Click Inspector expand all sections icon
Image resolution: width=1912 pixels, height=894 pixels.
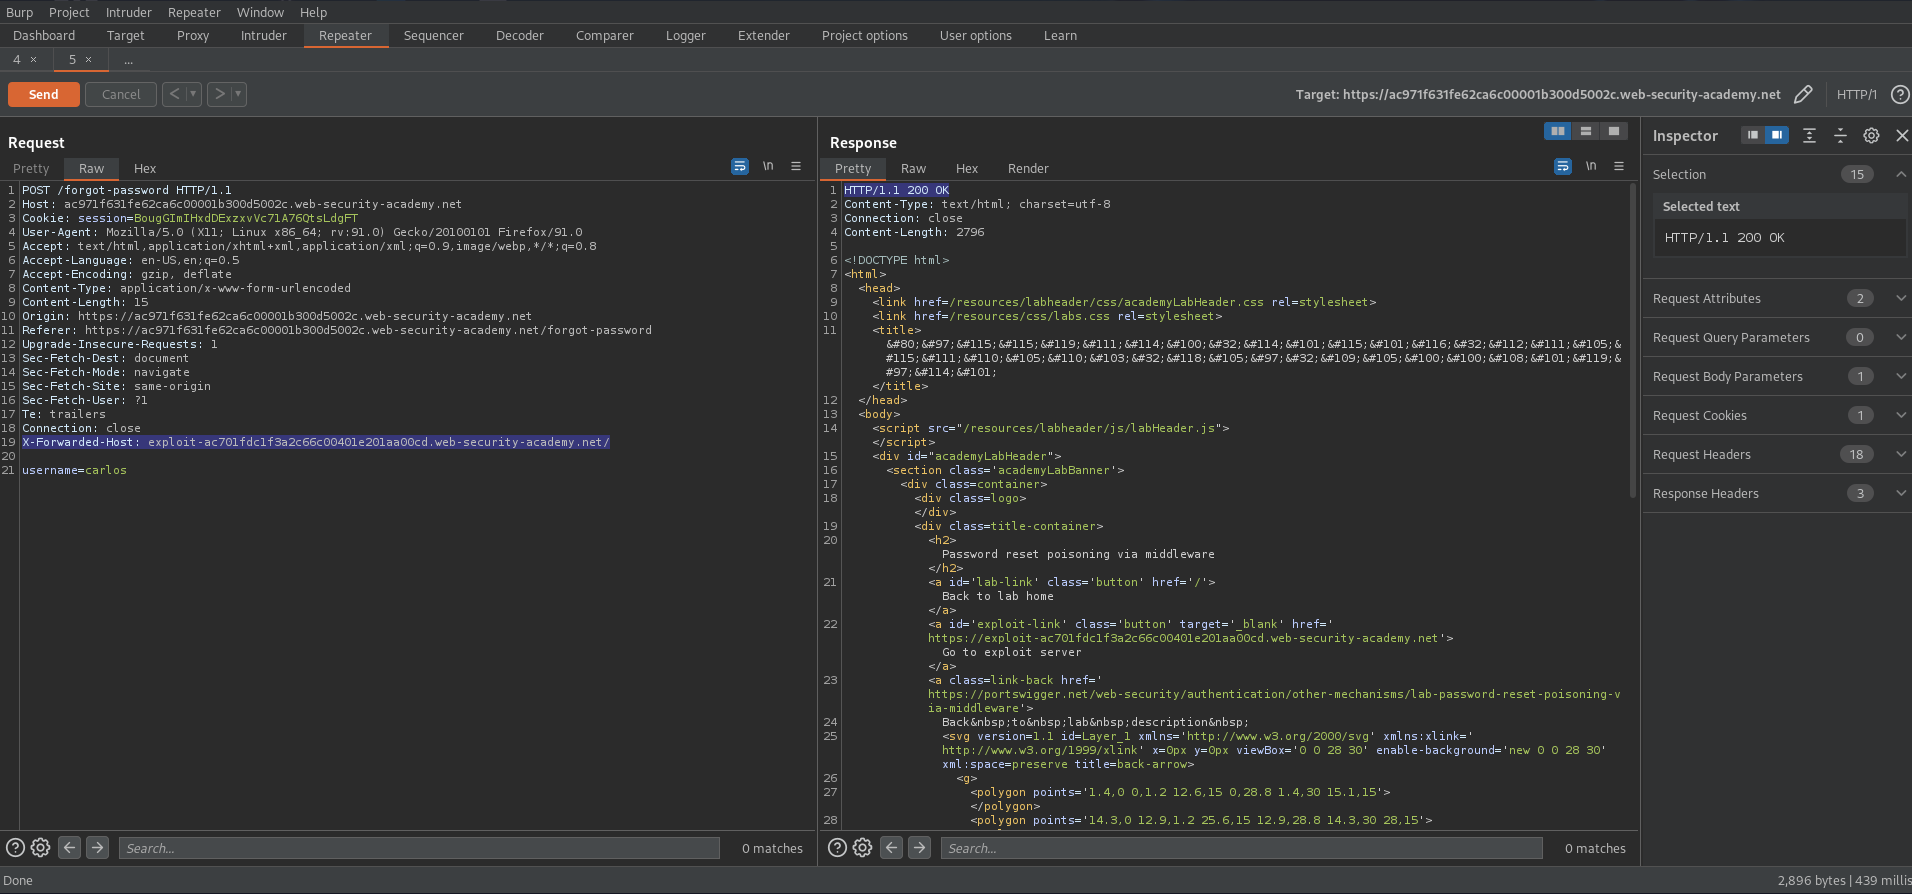coord(1809,135)
